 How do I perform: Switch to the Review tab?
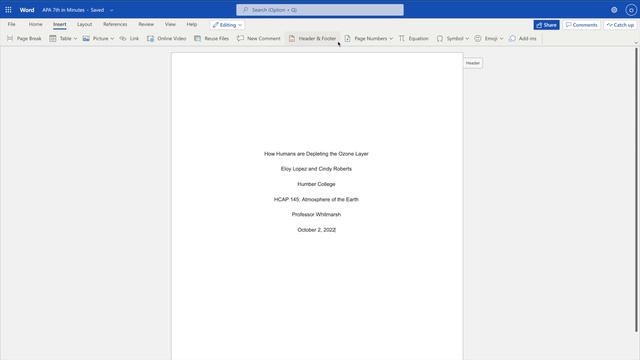tap(146, 24)
